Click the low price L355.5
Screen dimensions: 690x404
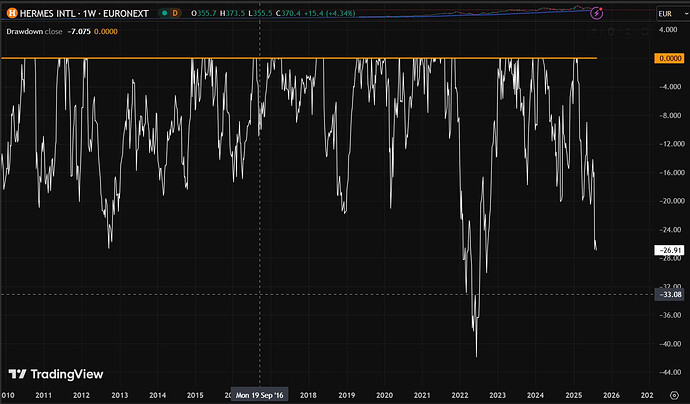[x=260, y=13]
